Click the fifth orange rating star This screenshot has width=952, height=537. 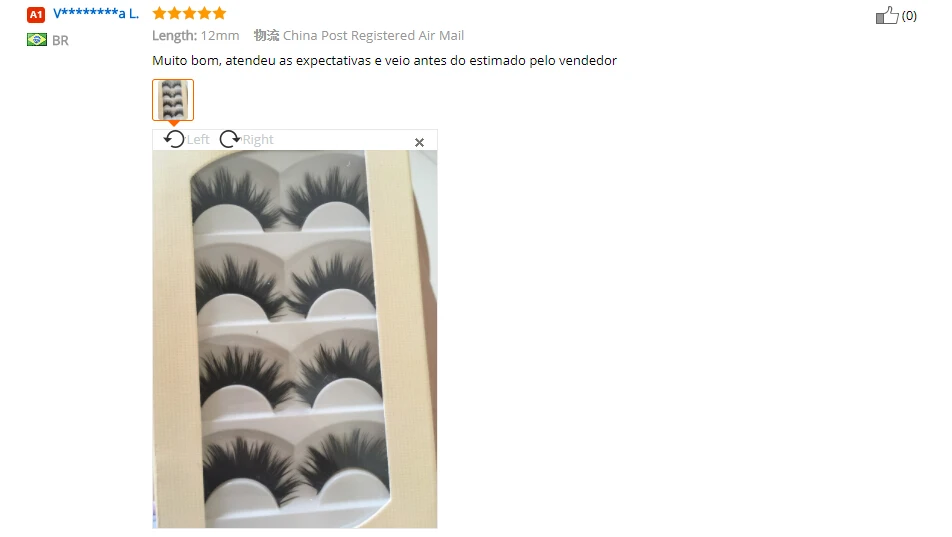219,13
